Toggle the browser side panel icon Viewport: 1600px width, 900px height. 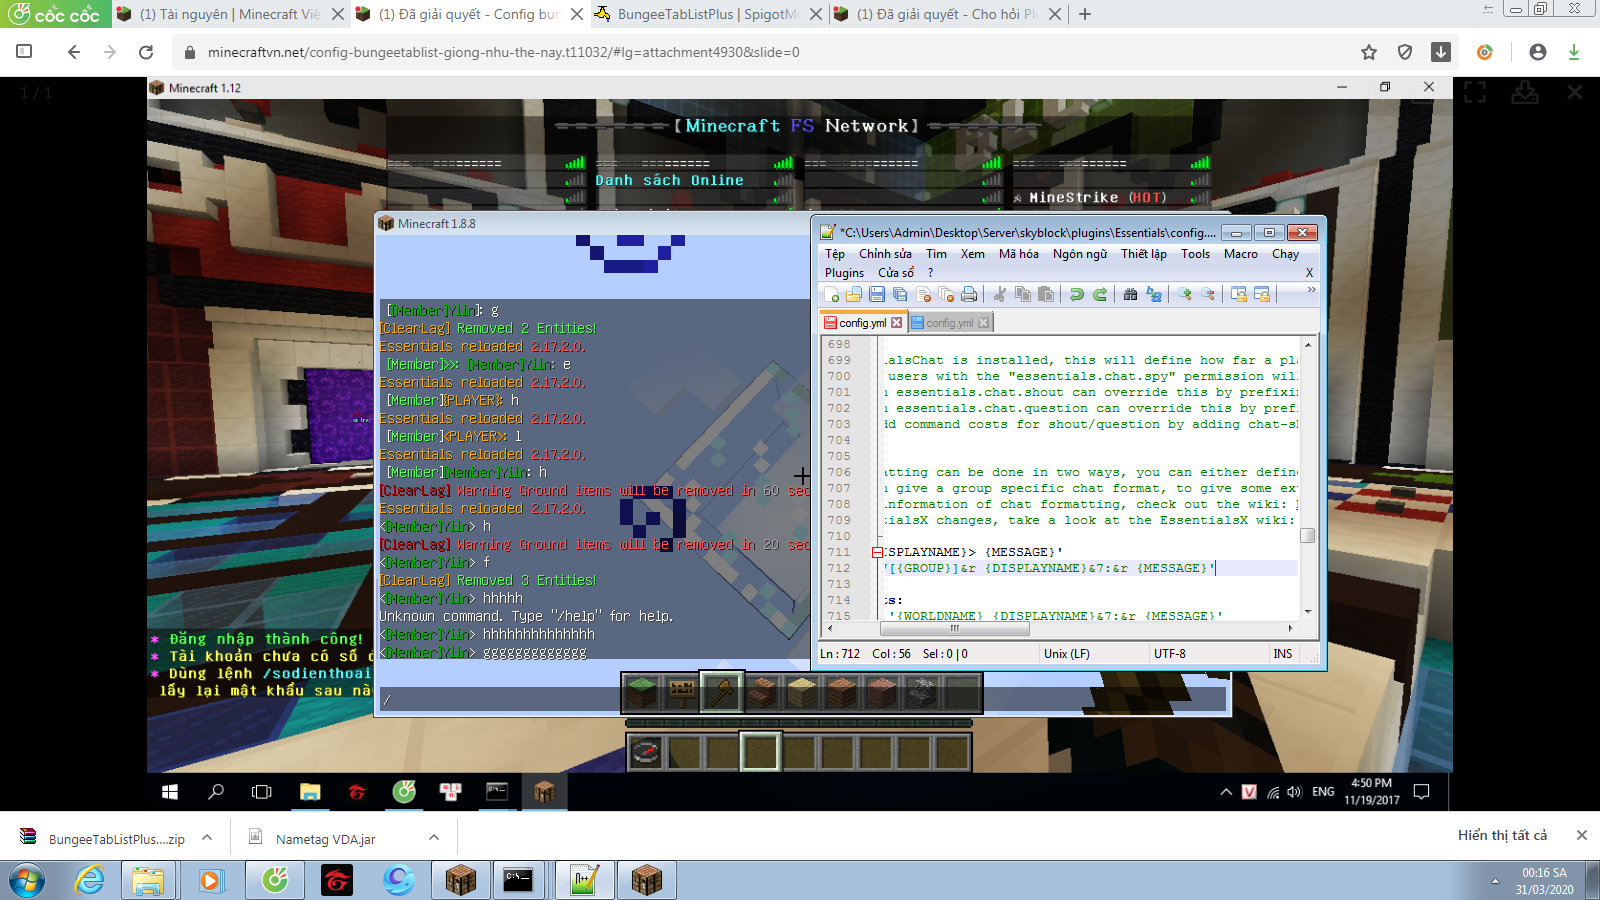(25, 52)
